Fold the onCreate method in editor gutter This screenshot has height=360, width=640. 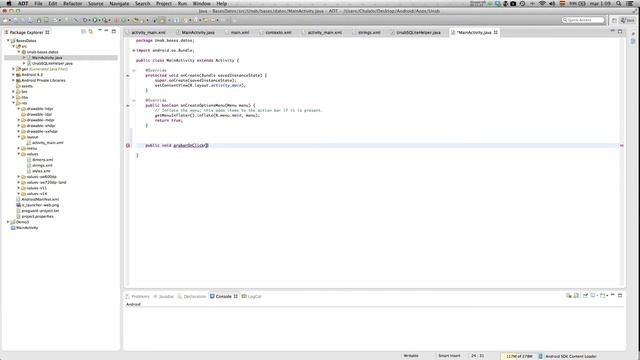click(x=133, y=70)
